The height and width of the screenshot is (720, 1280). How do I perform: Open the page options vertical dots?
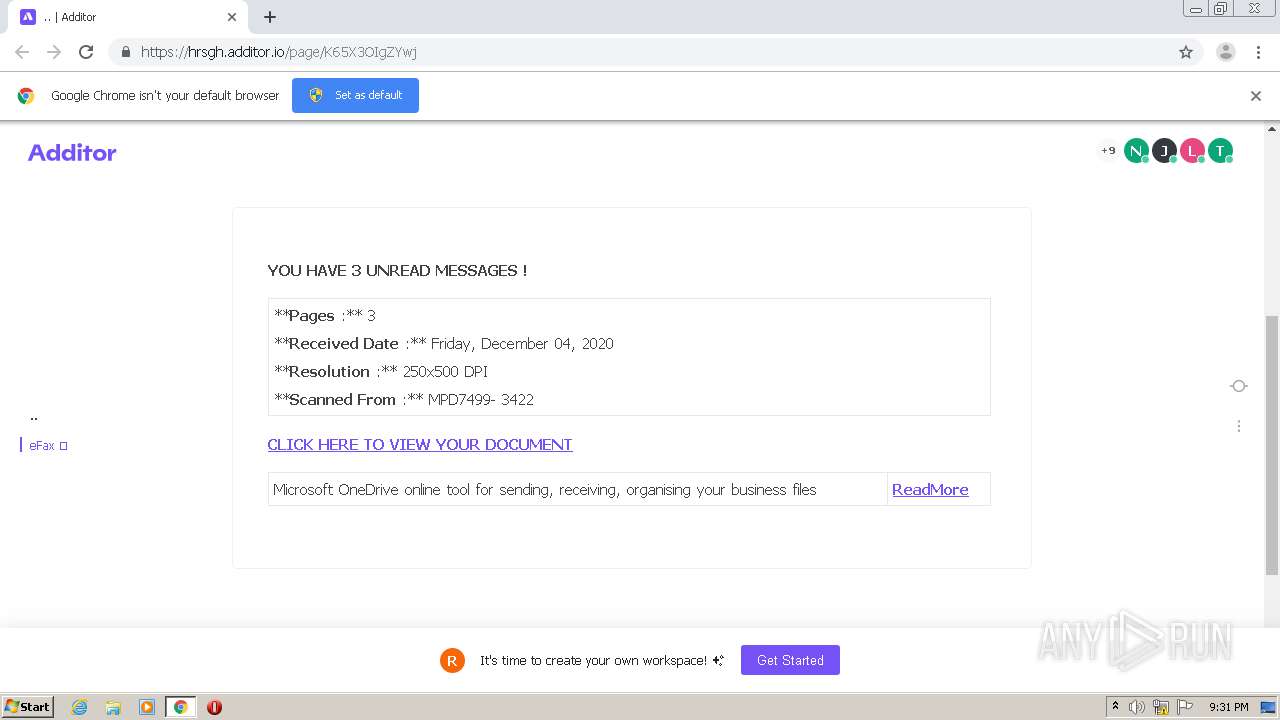1239,426
